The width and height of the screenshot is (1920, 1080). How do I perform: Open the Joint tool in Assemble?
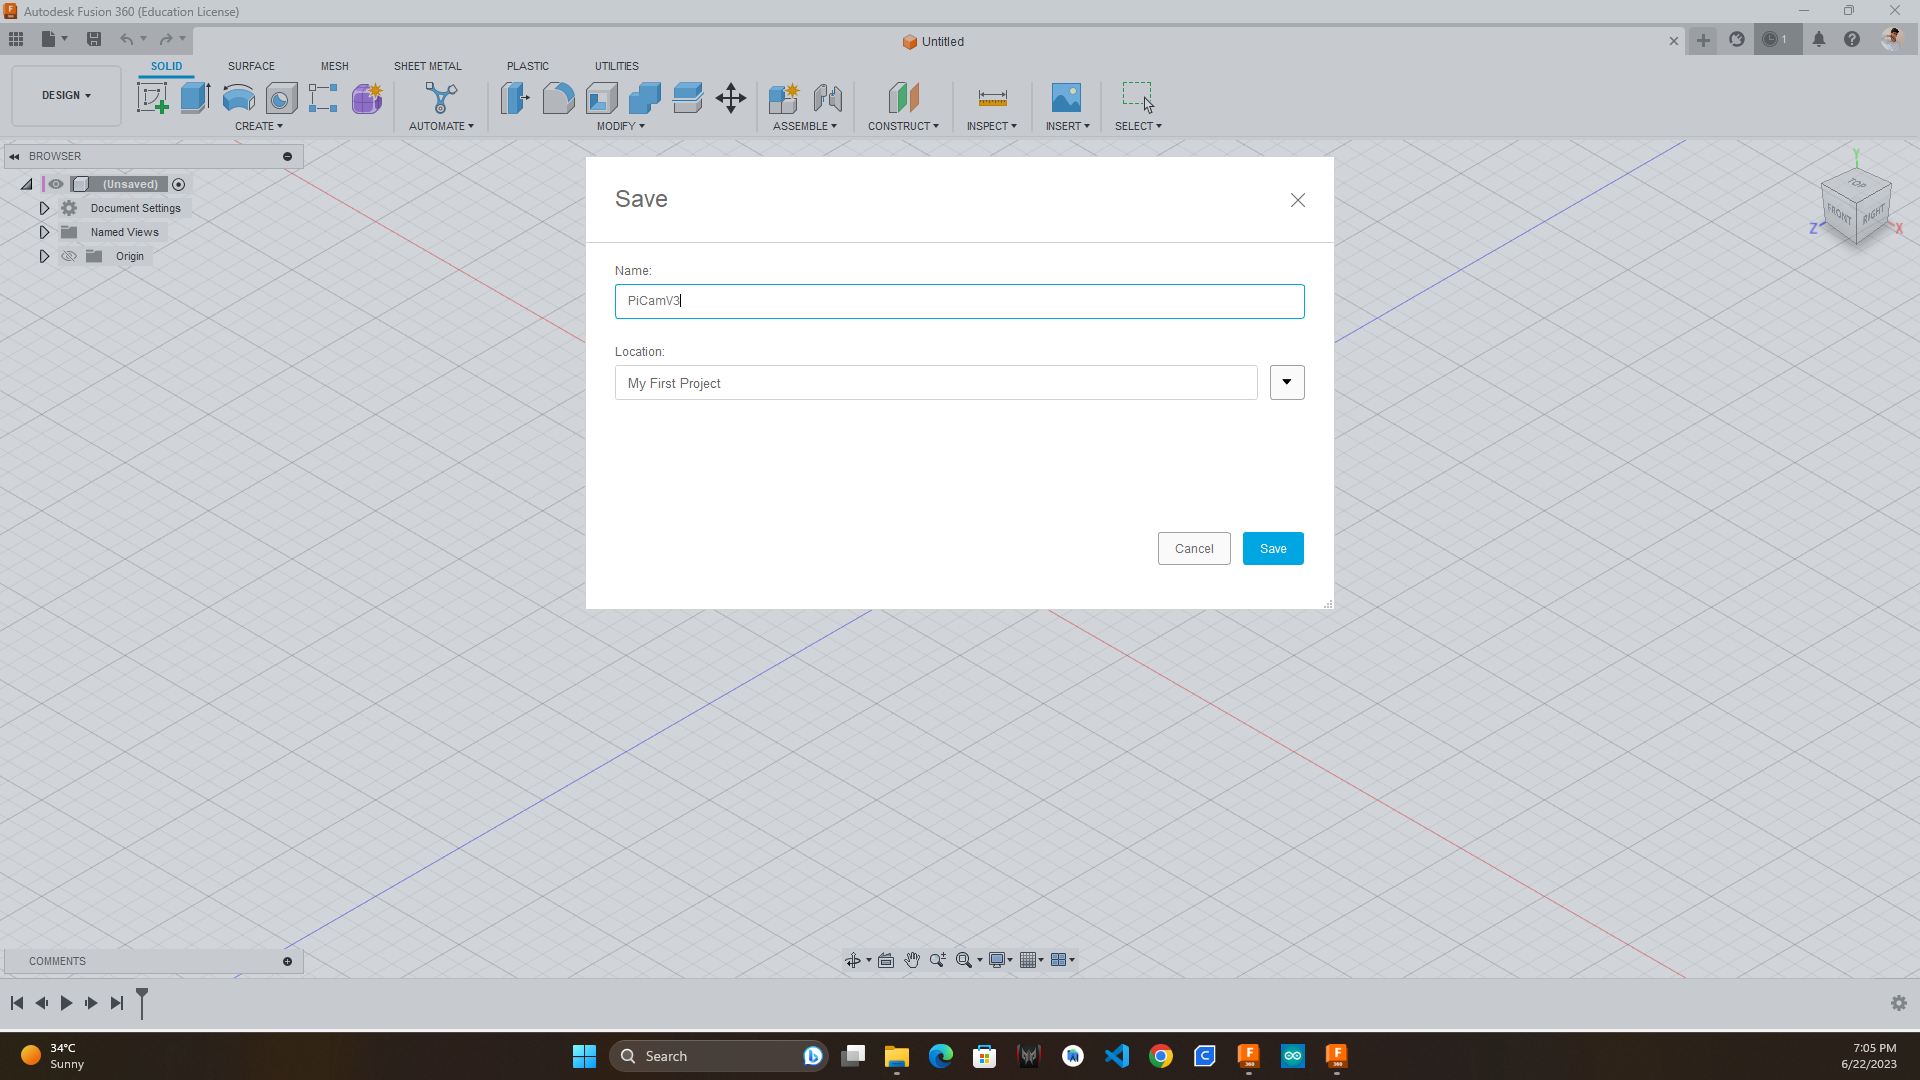827,98
